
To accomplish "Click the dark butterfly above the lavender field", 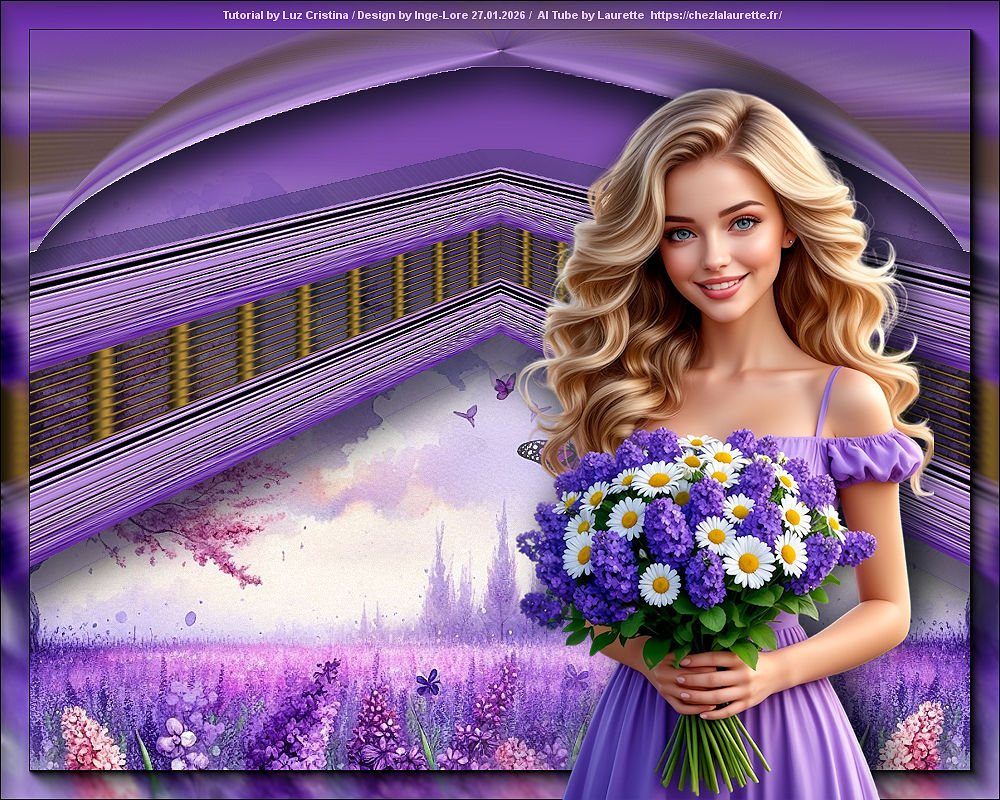I will point(428,682).
